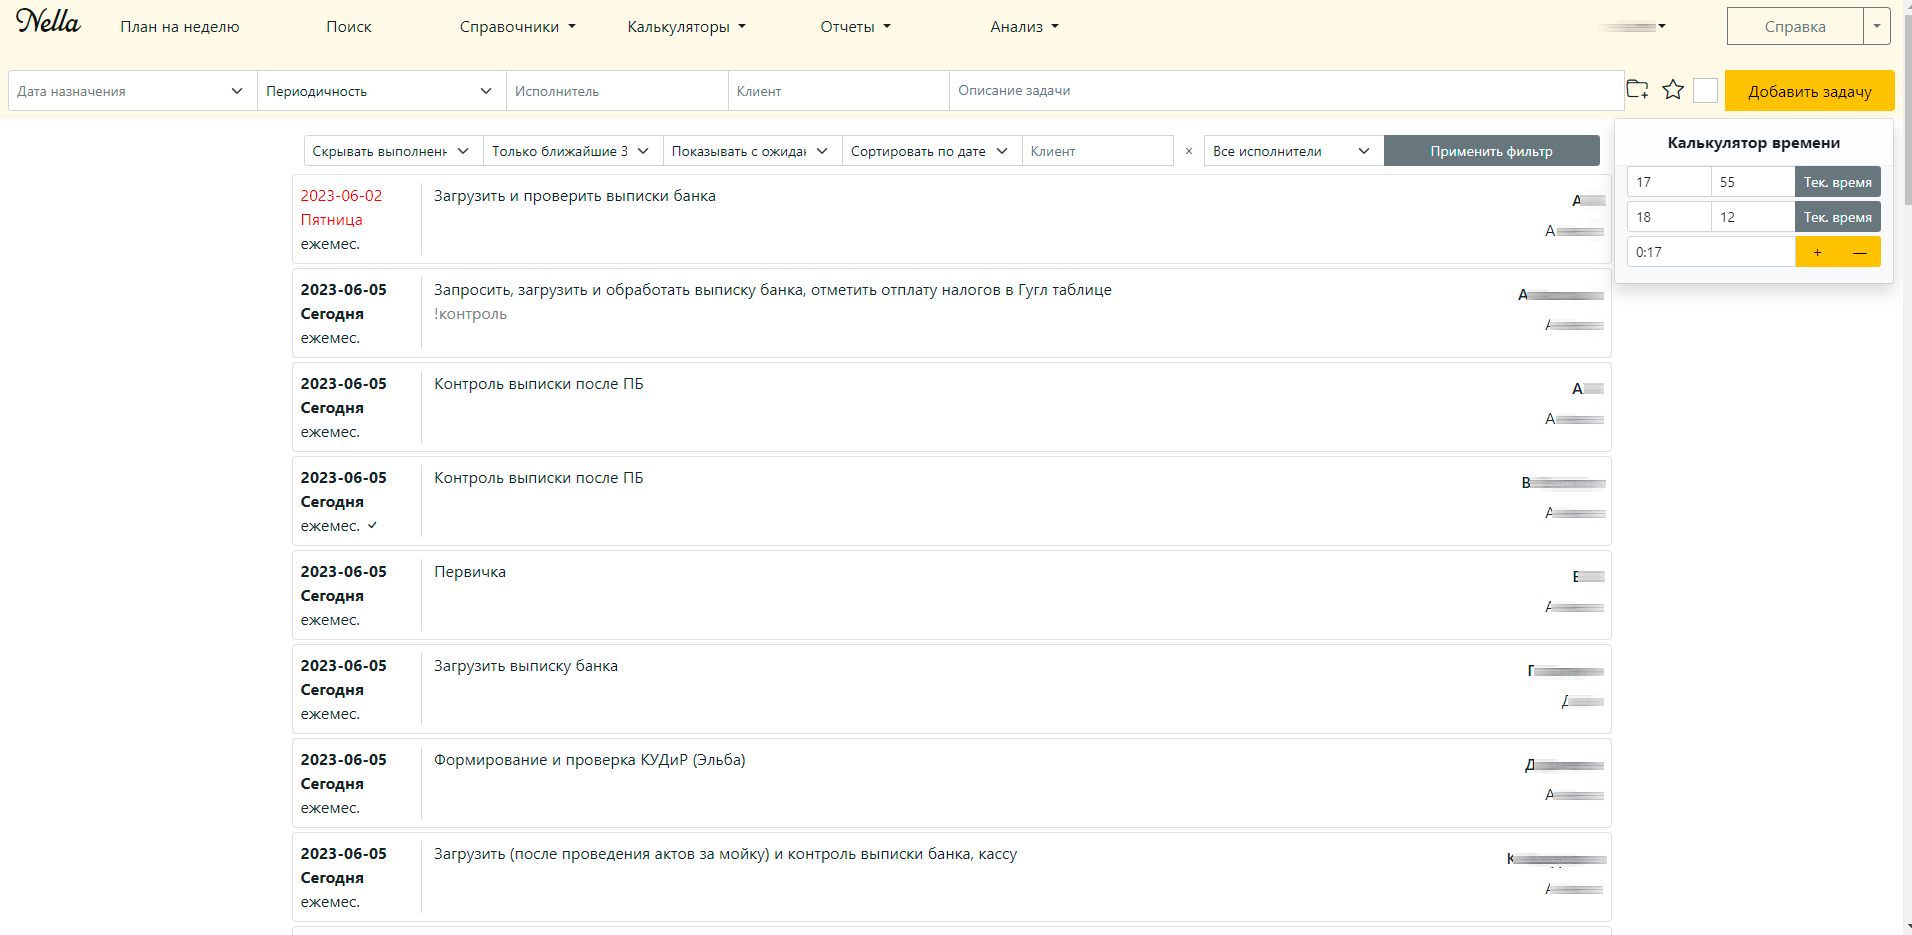Click the Справка button

point(1795,26)
